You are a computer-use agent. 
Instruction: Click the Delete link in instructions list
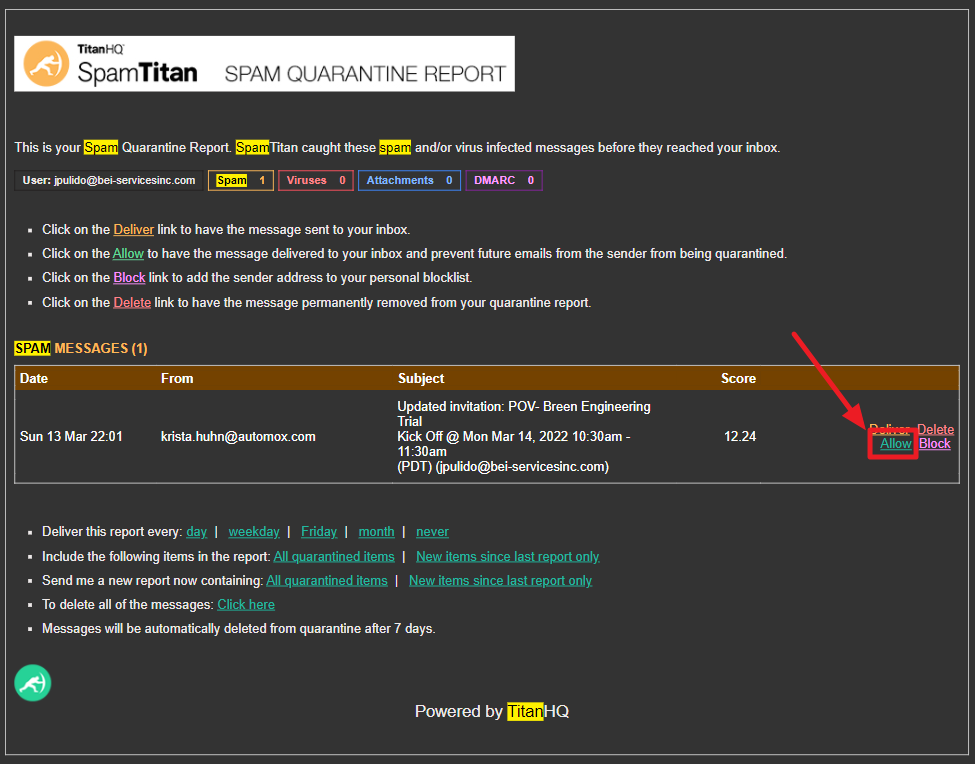[132, 303]
